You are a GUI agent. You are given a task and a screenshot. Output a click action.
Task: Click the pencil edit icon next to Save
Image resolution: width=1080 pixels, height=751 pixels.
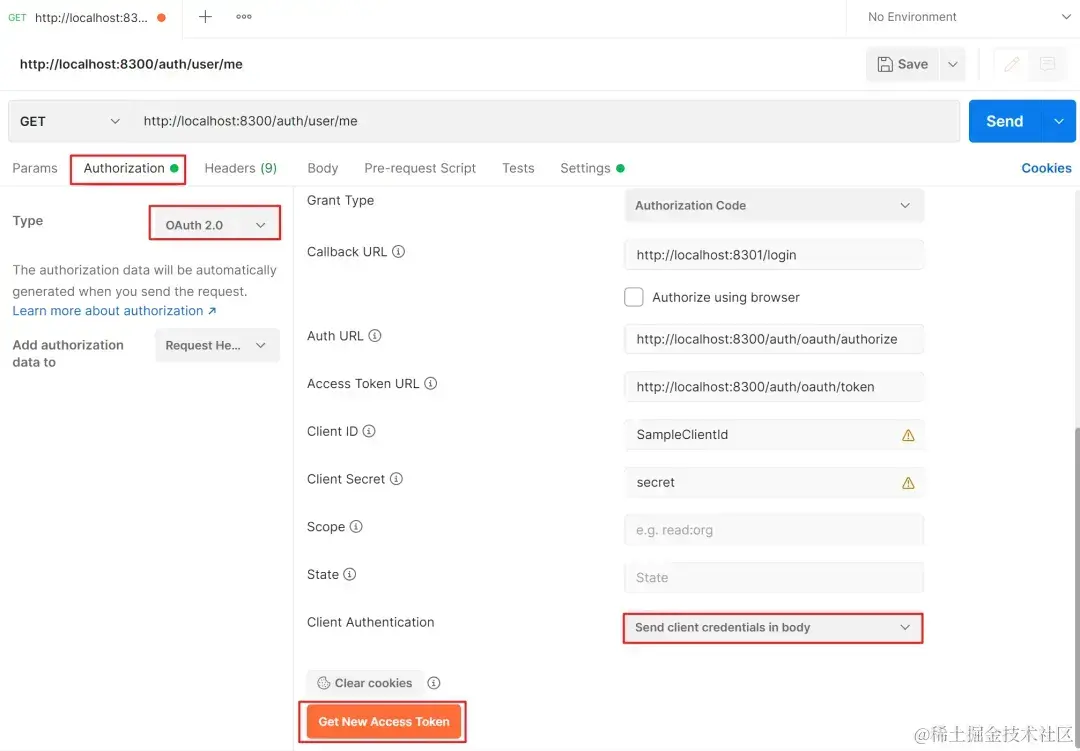1010,63
